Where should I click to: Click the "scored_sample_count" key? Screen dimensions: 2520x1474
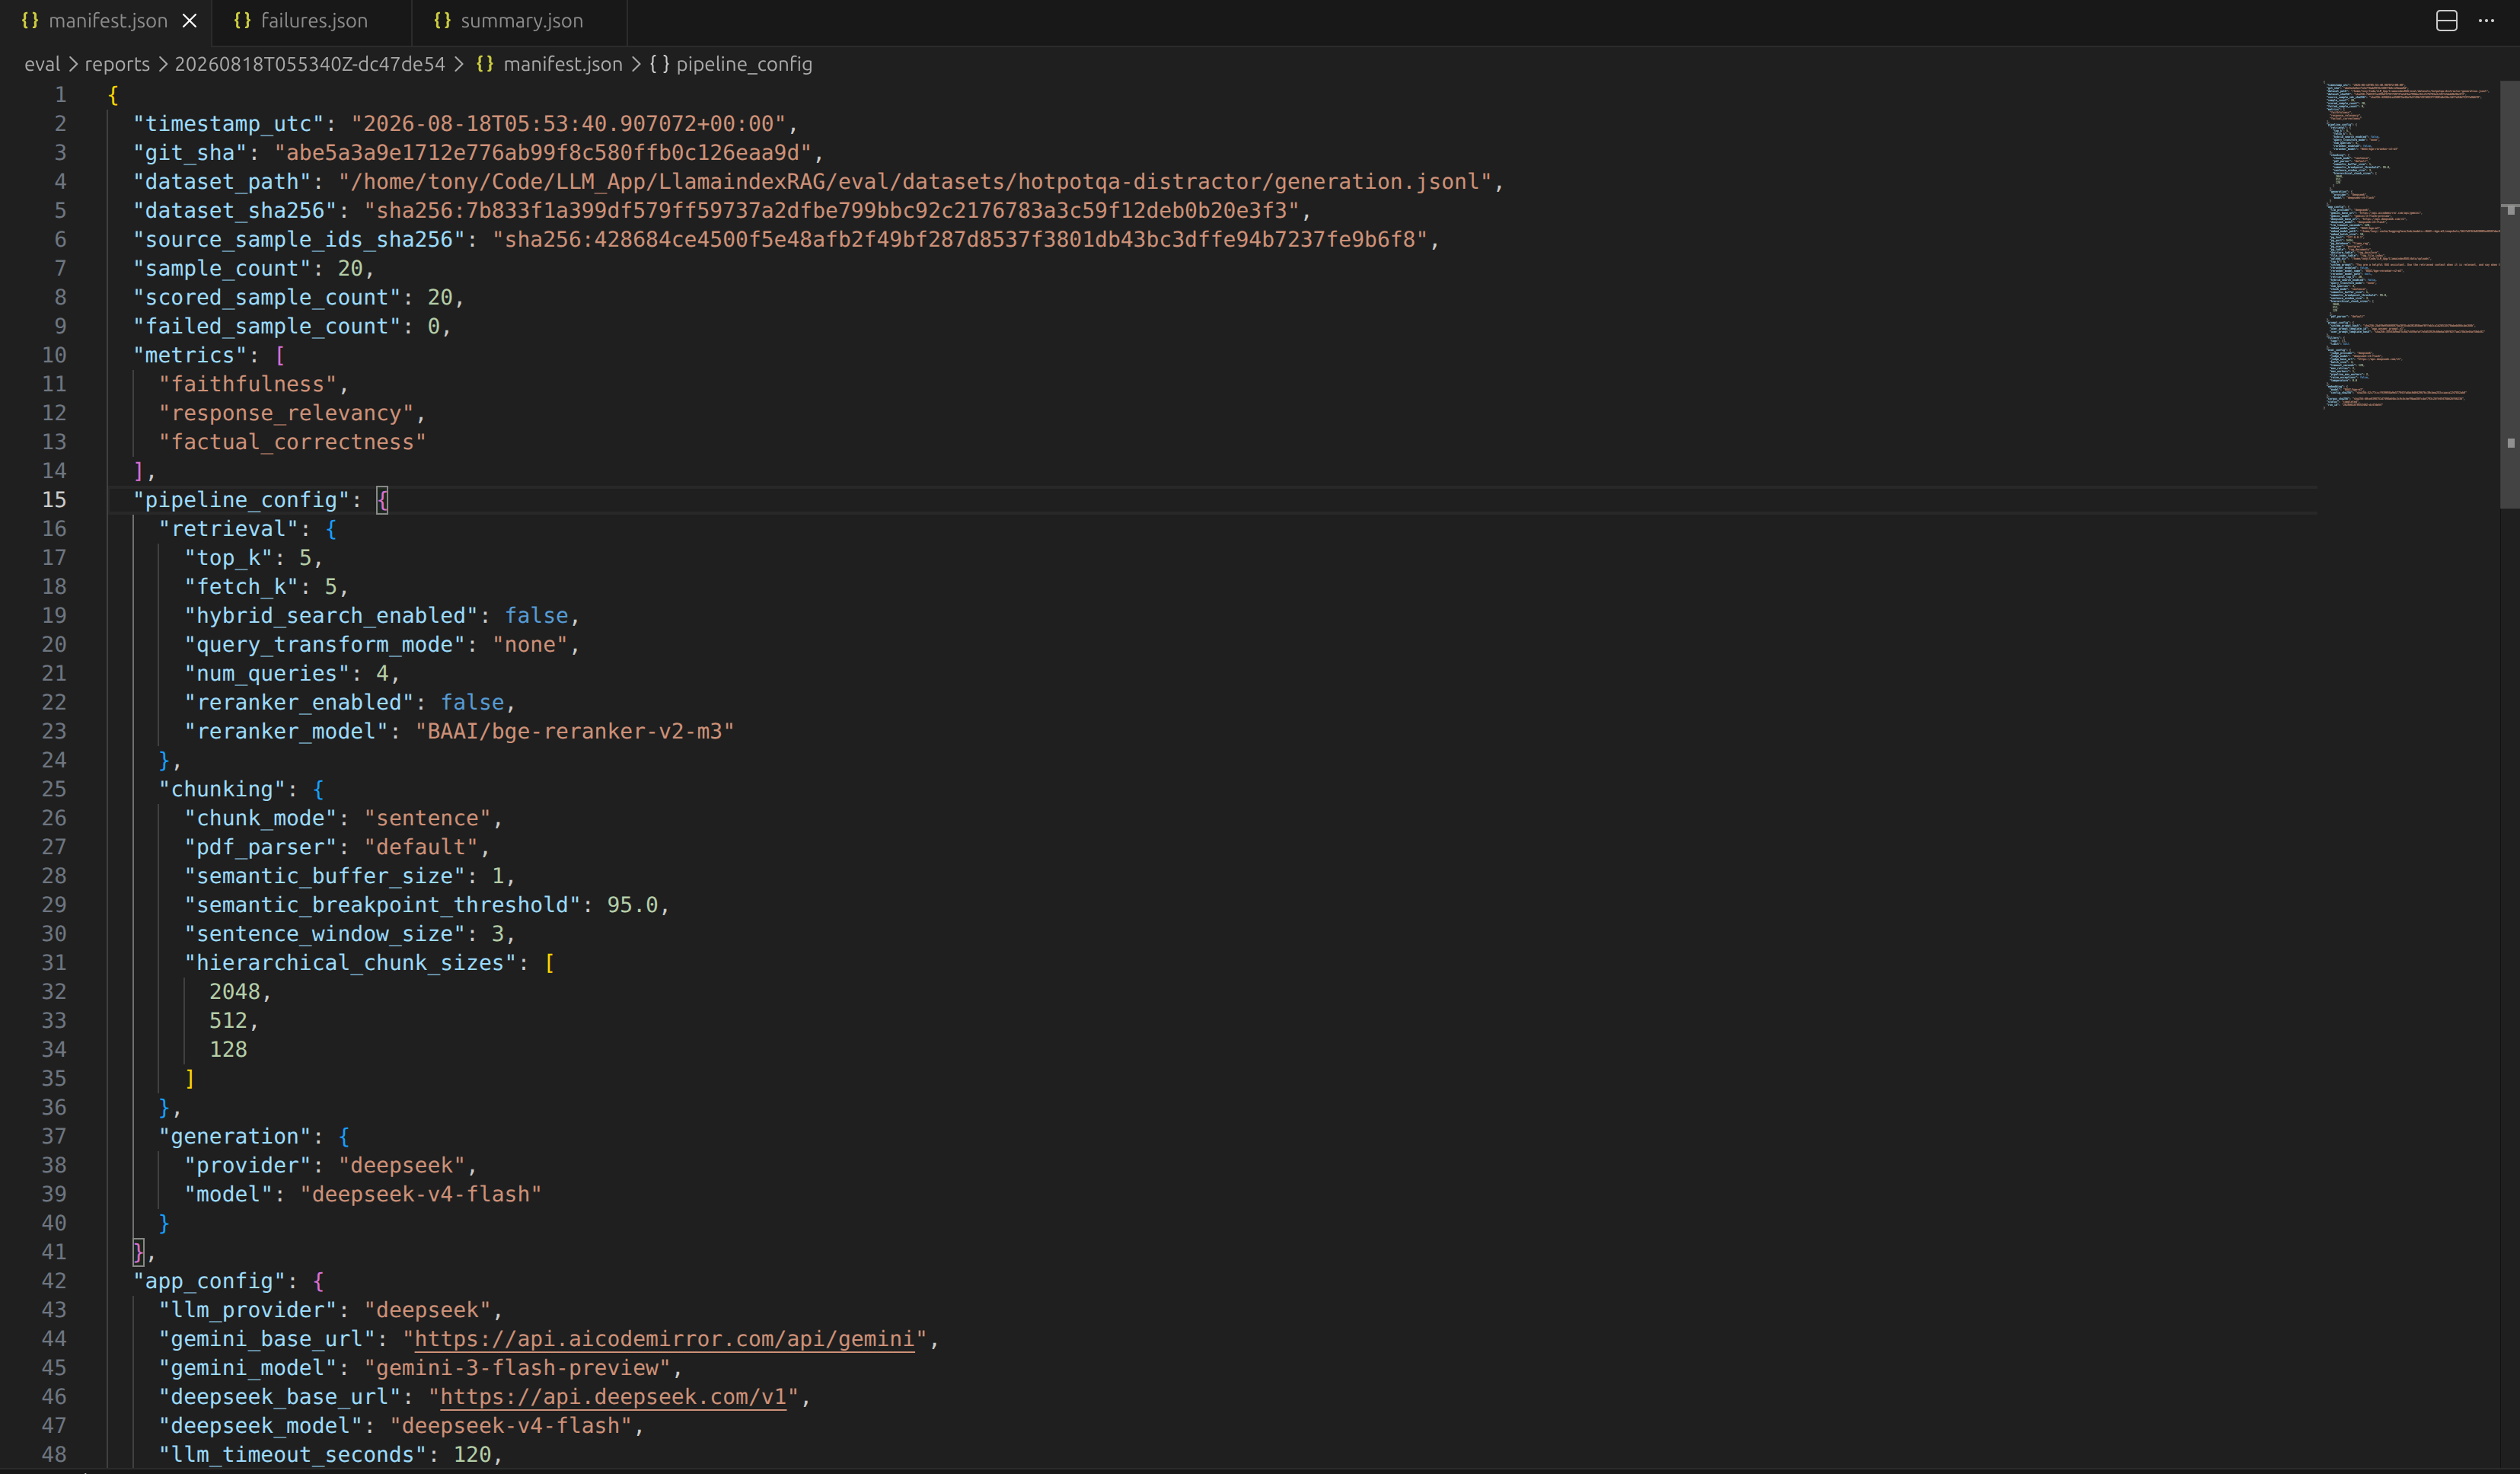267,298
